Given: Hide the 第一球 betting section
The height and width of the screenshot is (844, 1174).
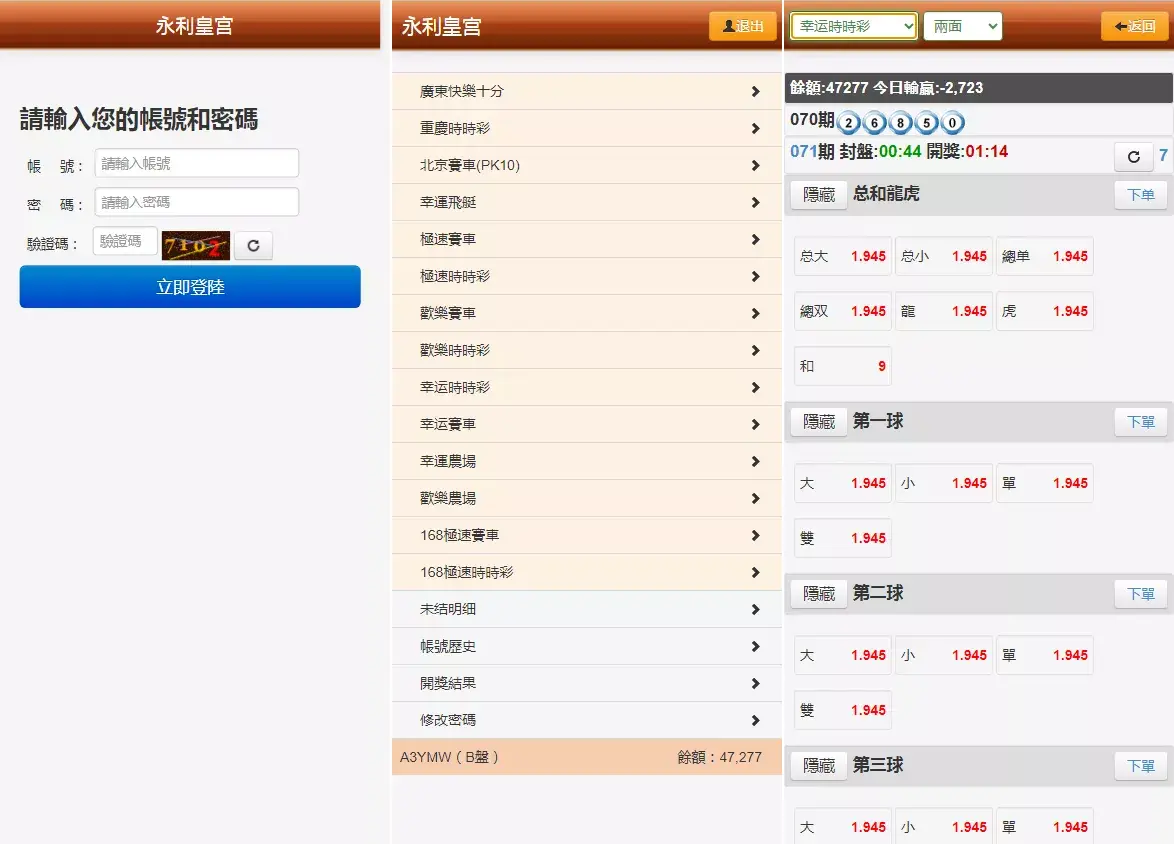Looking at the screenshot, I should (818, 422).
